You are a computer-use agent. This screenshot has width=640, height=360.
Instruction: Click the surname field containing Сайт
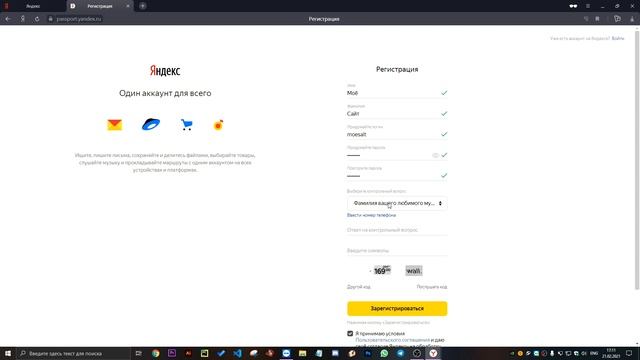tap(397, 114)
